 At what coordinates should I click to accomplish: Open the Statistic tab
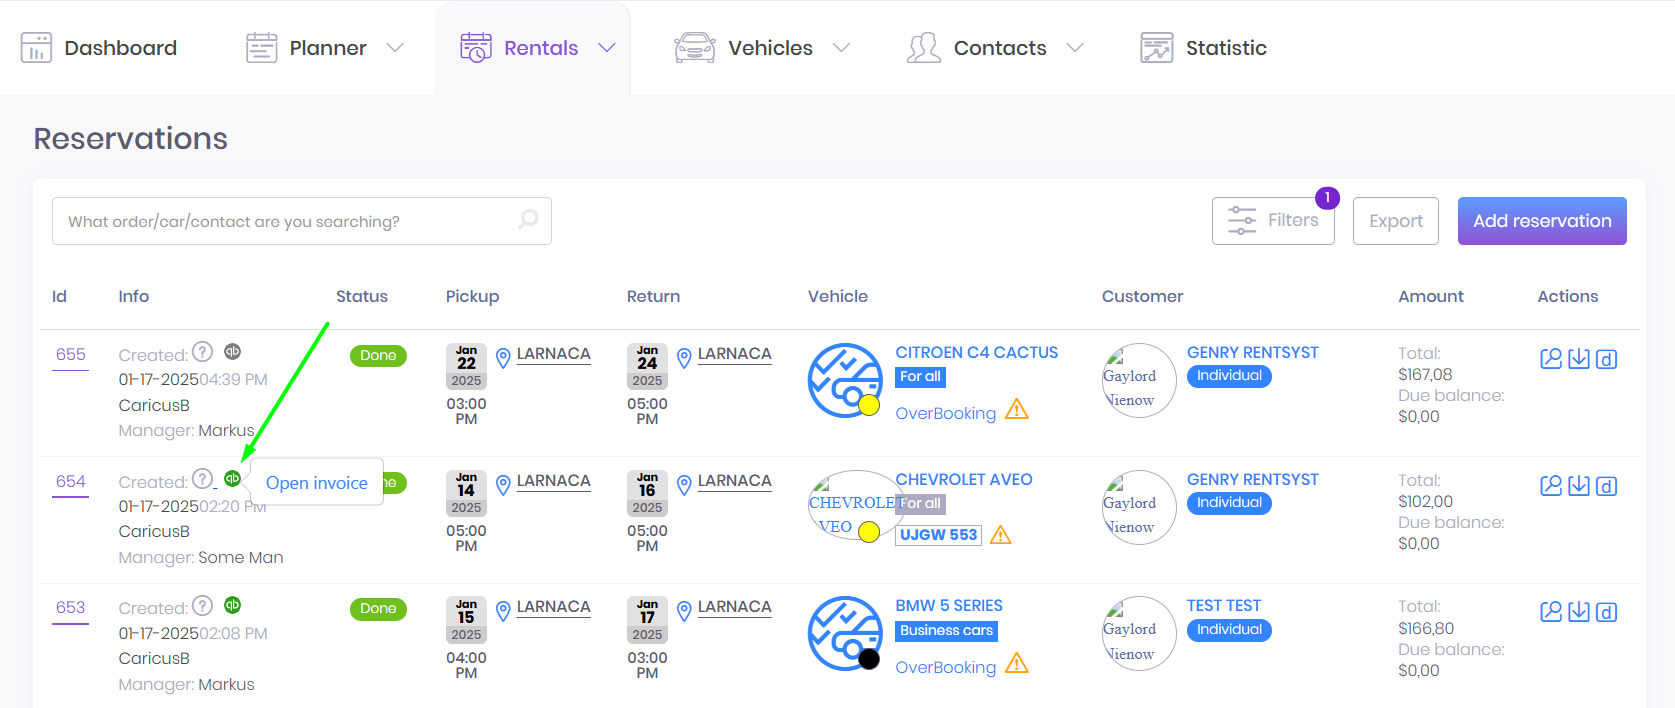pos(1204,48)
